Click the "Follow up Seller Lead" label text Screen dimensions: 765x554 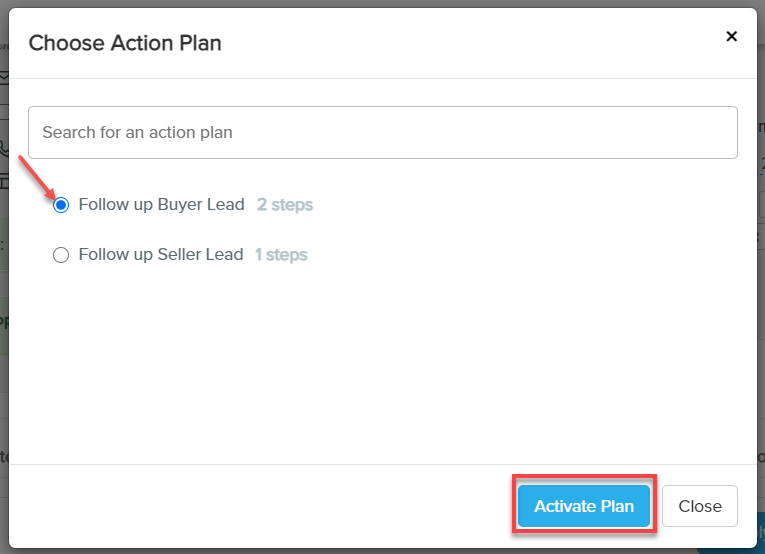pyautogui.click(x=161, y=255)
